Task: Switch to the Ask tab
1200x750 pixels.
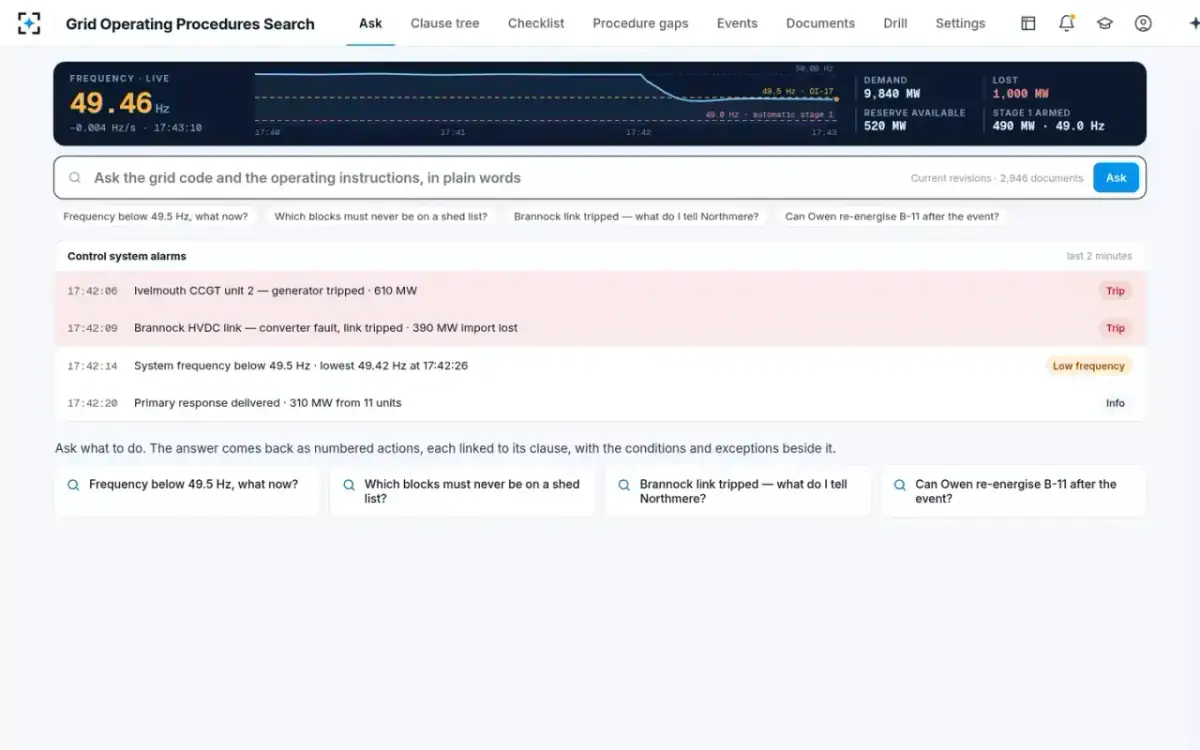Action: [370, 23]
